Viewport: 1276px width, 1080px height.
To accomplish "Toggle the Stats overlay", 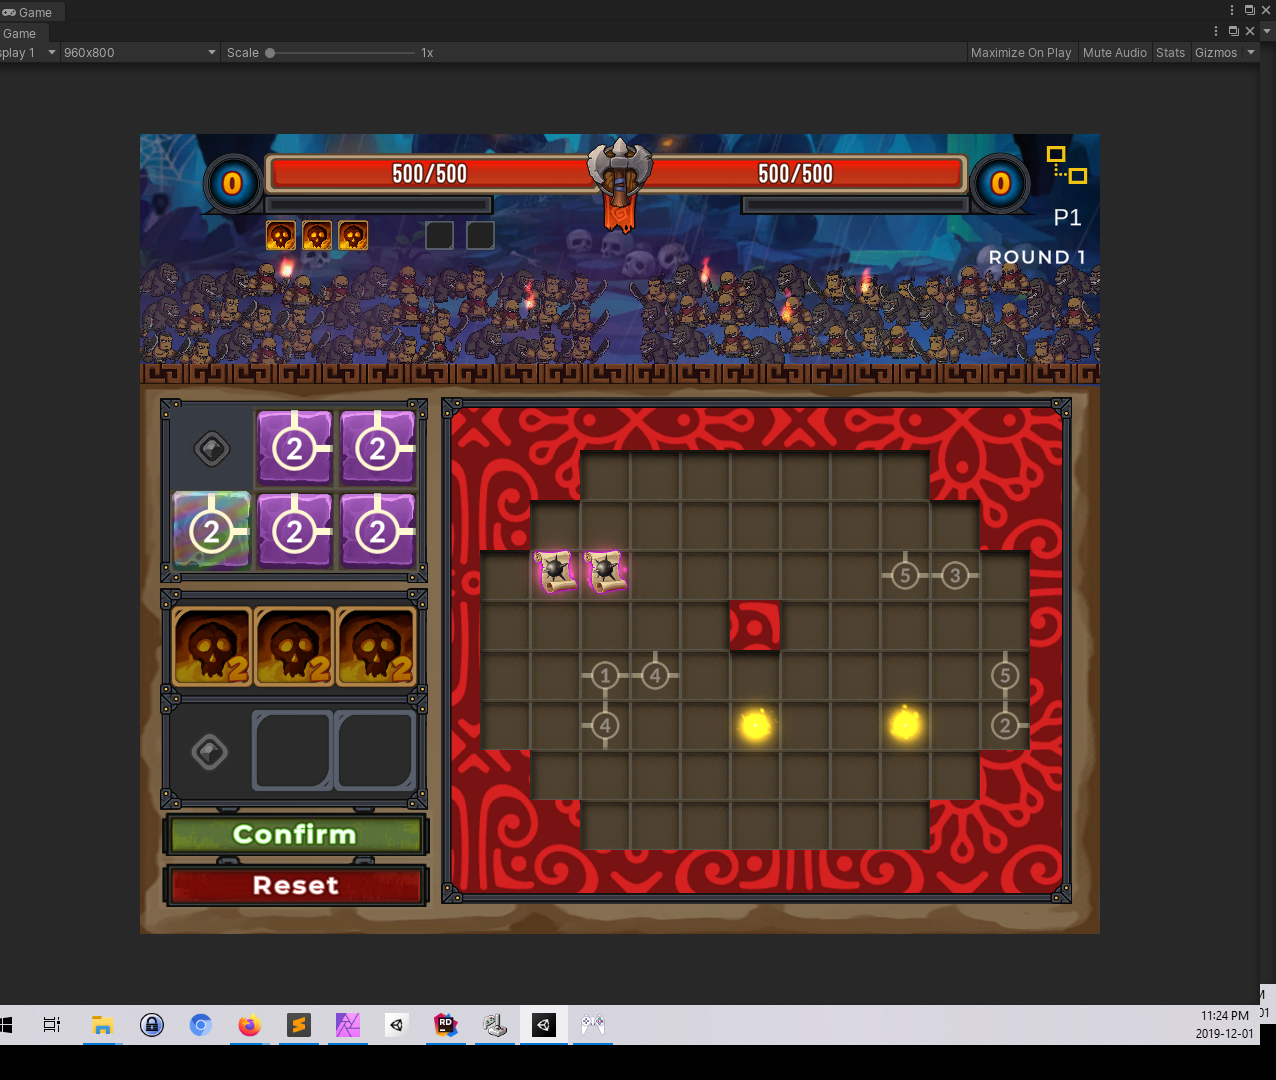I will click(1170, 53).
